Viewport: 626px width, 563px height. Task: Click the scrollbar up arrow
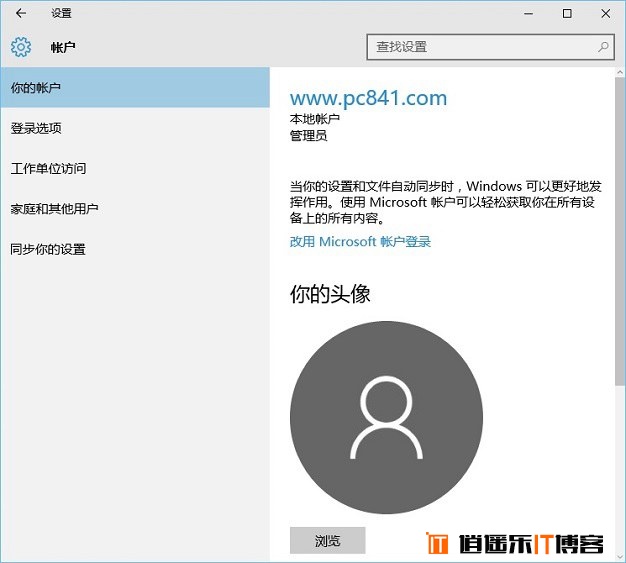[x=620, y=73]
